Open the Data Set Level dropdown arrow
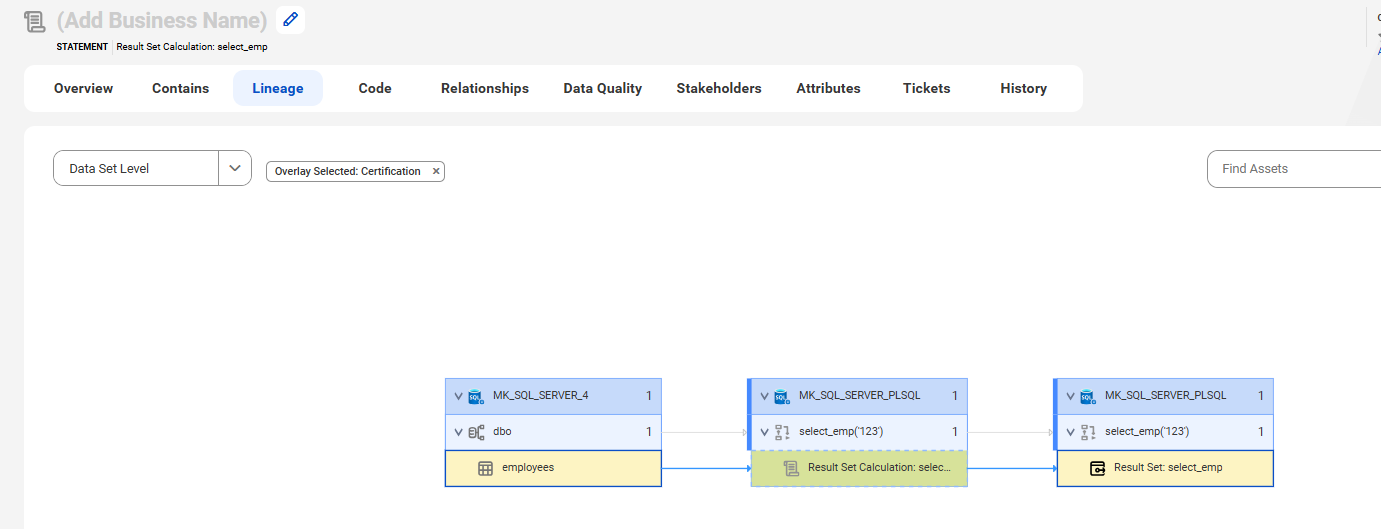The width and height of the screenshot is (1381, 529). tap(235, 168)
